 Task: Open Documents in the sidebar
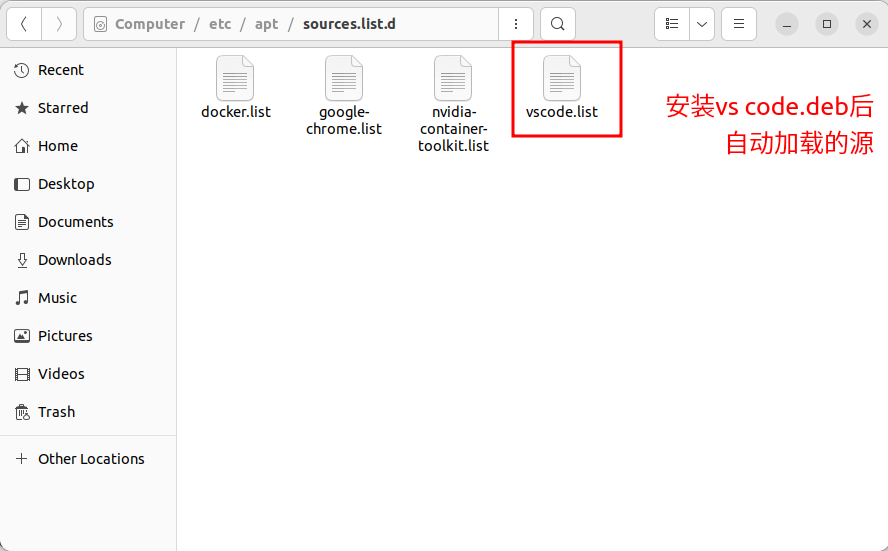click(x=88, y=222)
